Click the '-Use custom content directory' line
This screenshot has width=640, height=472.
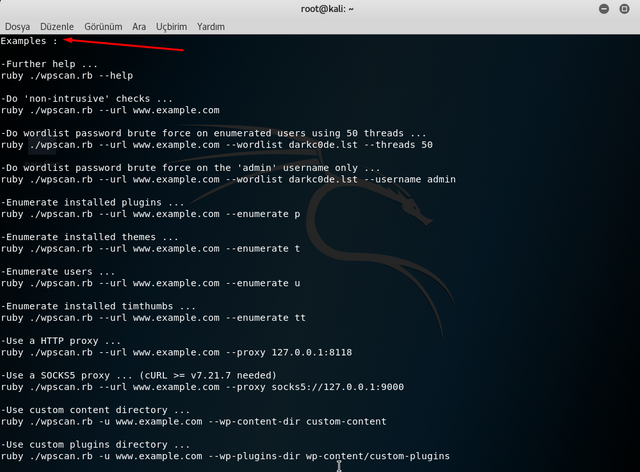click(x=95, y=410)
